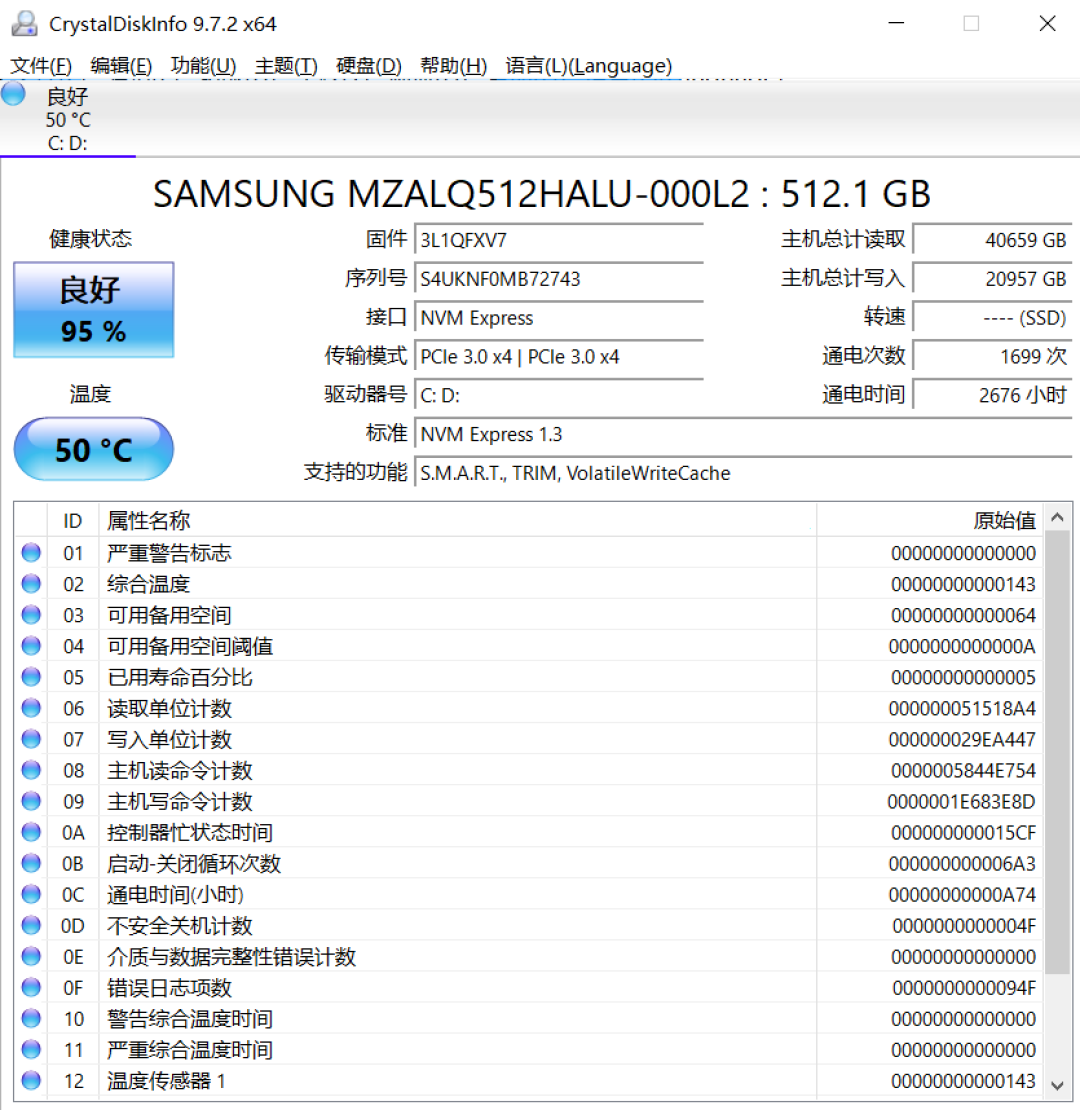Open the 主题(T) menu
Screen dimensions: 1080x1110
286,66
